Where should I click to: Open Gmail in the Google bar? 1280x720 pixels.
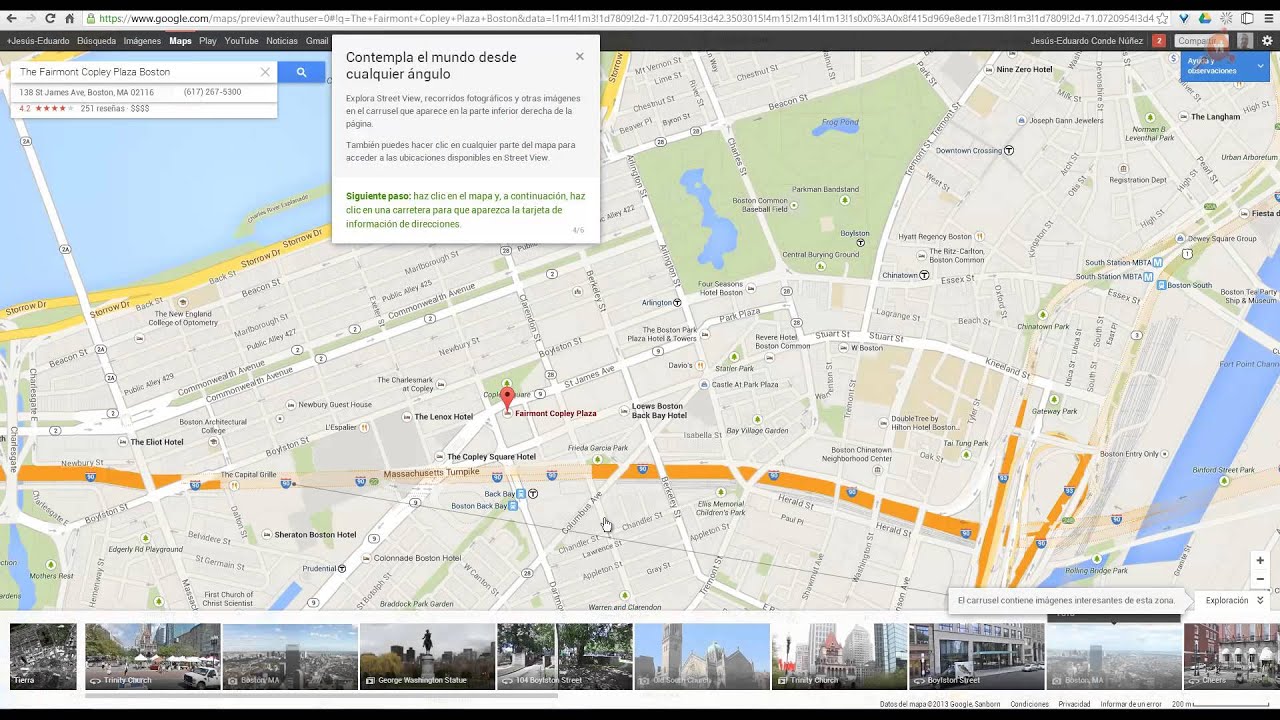[x=317, y=41]
